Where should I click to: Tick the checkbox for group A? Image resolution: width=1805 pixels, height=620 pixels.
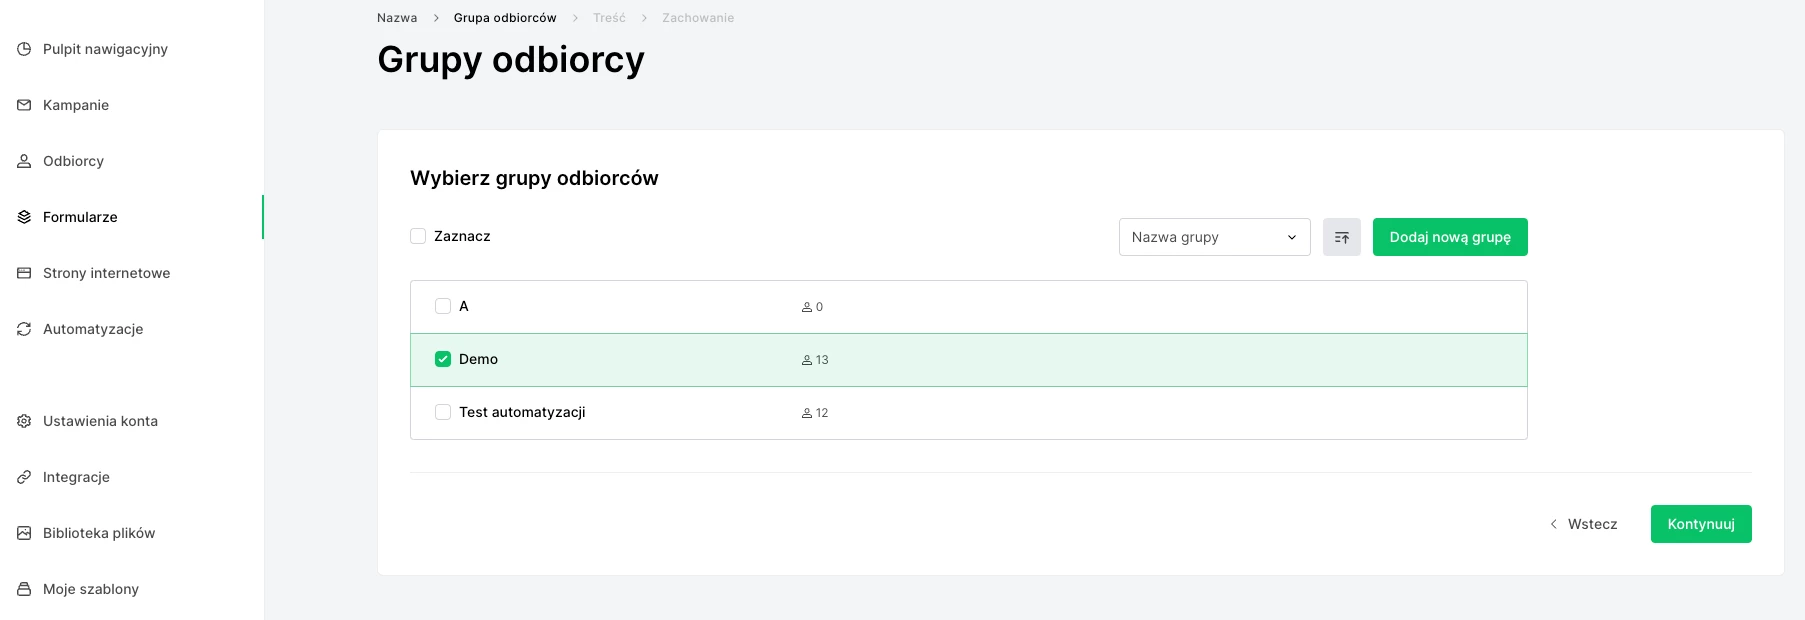[x=443, y=306]
